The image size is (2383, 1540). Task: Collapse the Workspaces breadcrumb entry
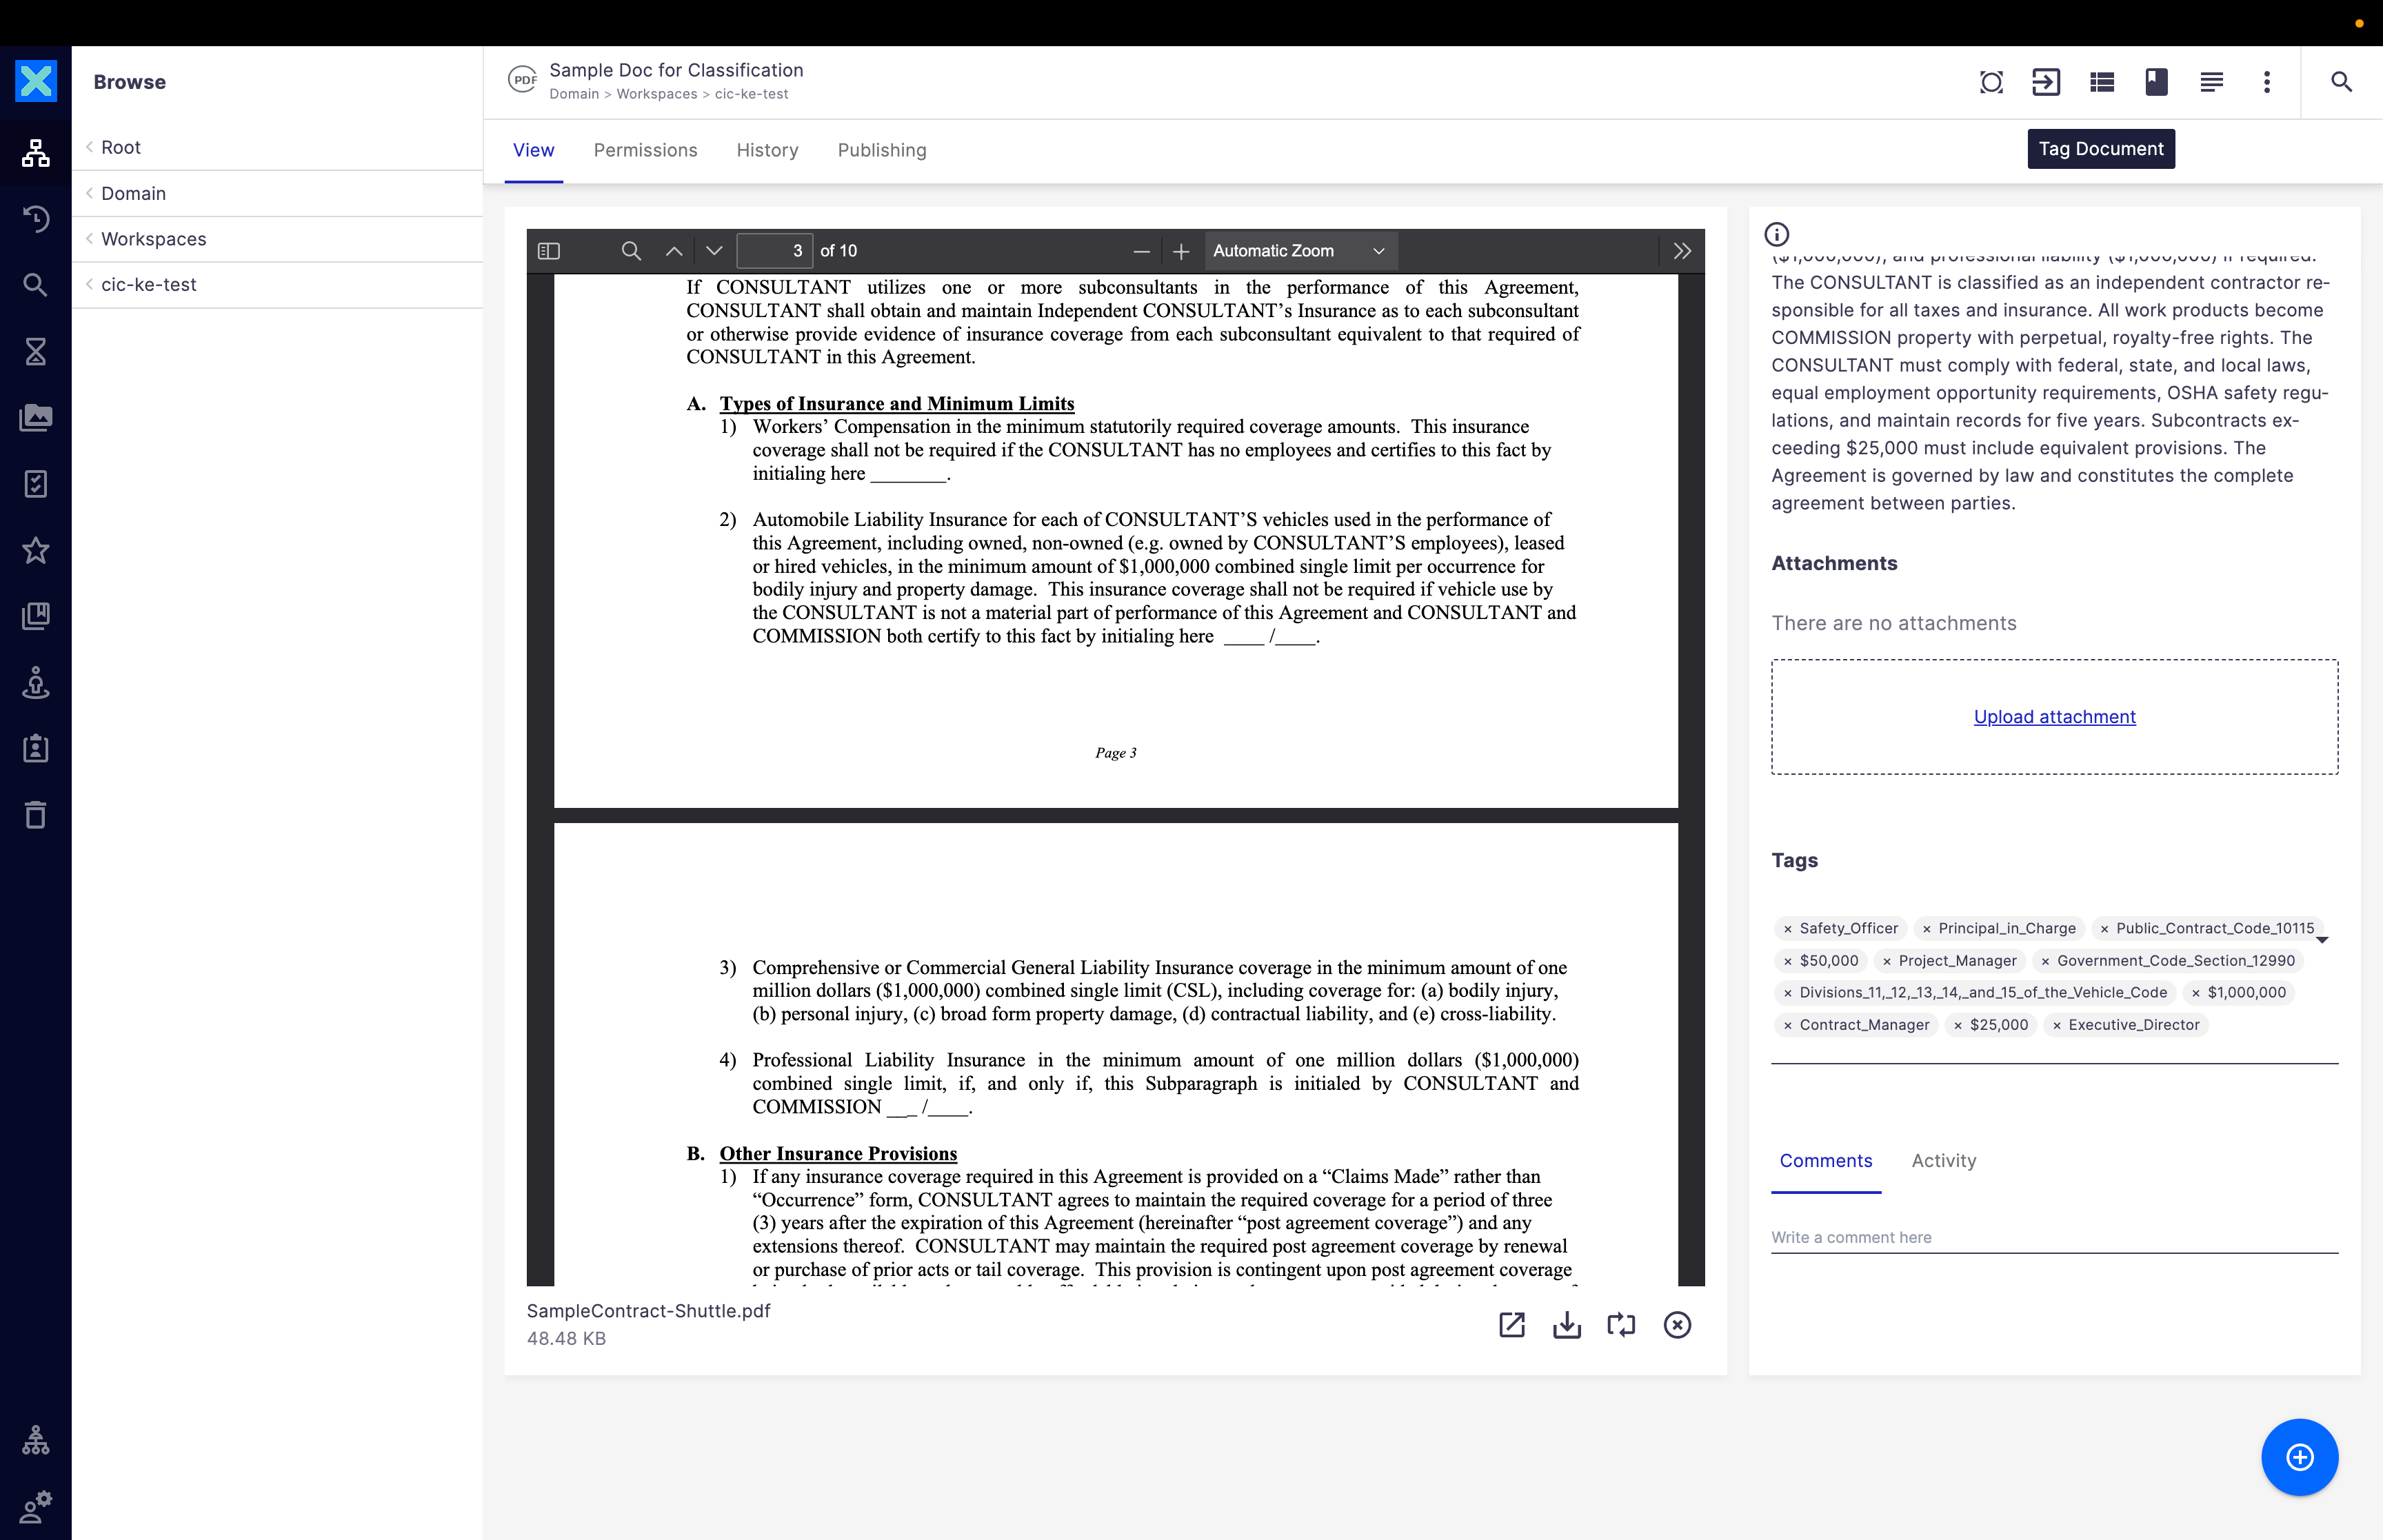[x=90, y=239]
